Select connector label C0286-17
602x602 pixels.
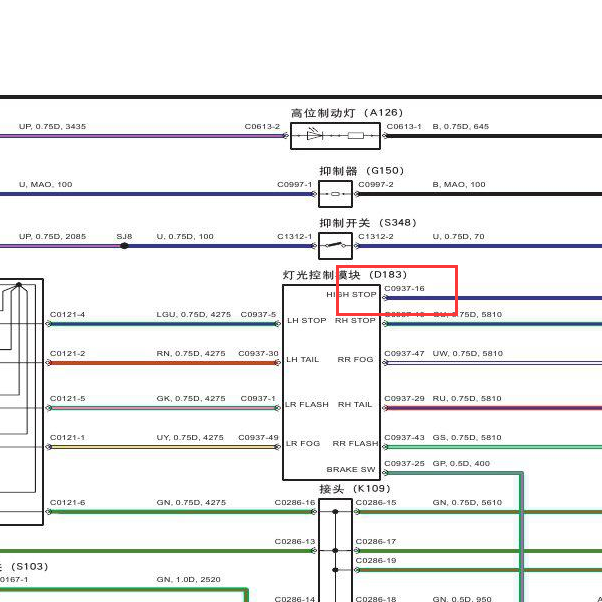click(376, 541)
